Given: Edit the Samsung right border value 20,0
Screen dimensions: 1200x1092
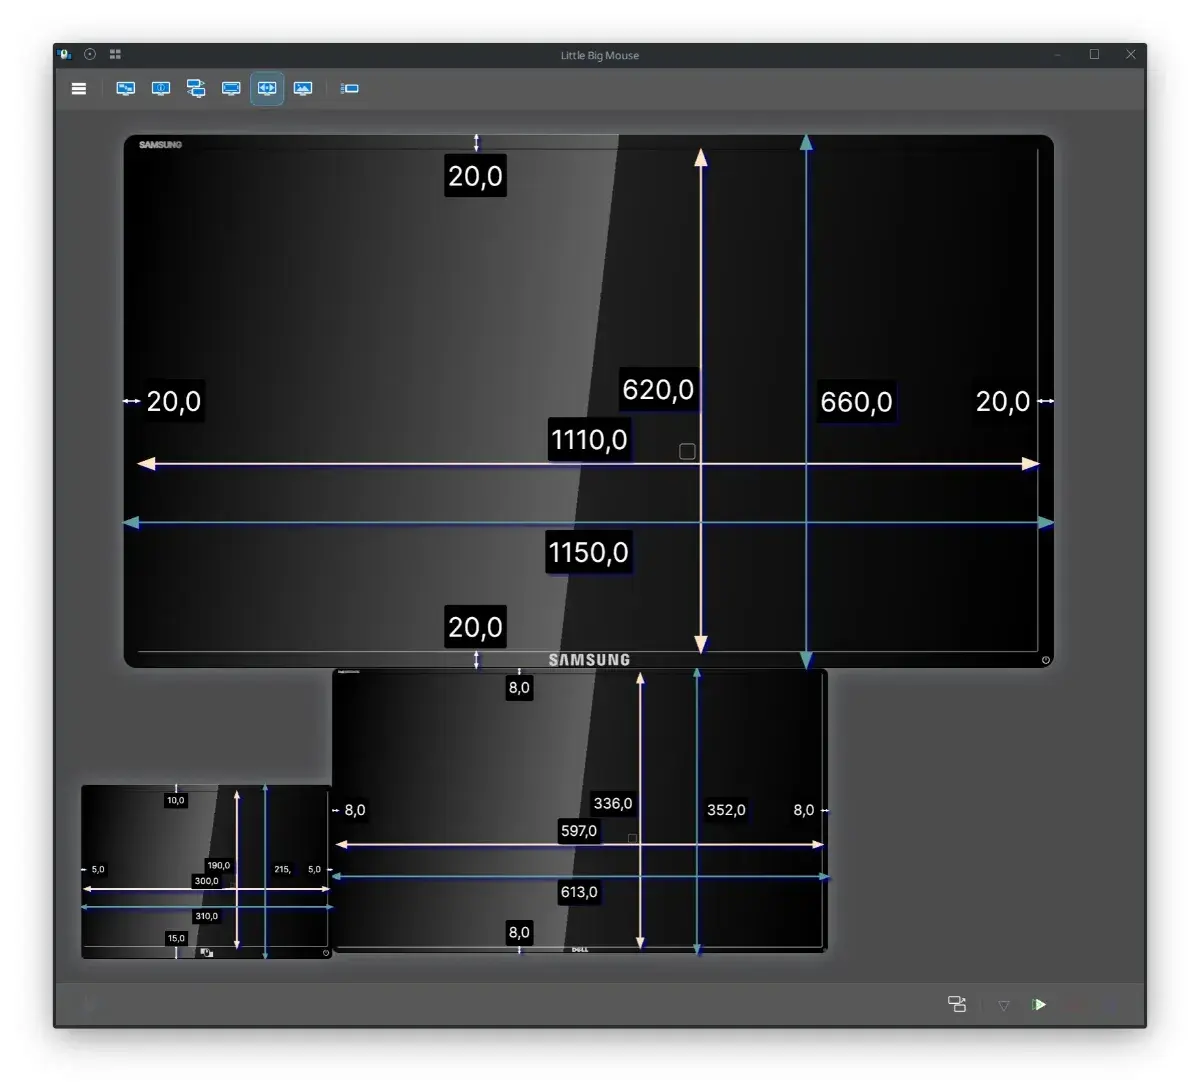Looking at the screenshot, I should (1003, 401).
